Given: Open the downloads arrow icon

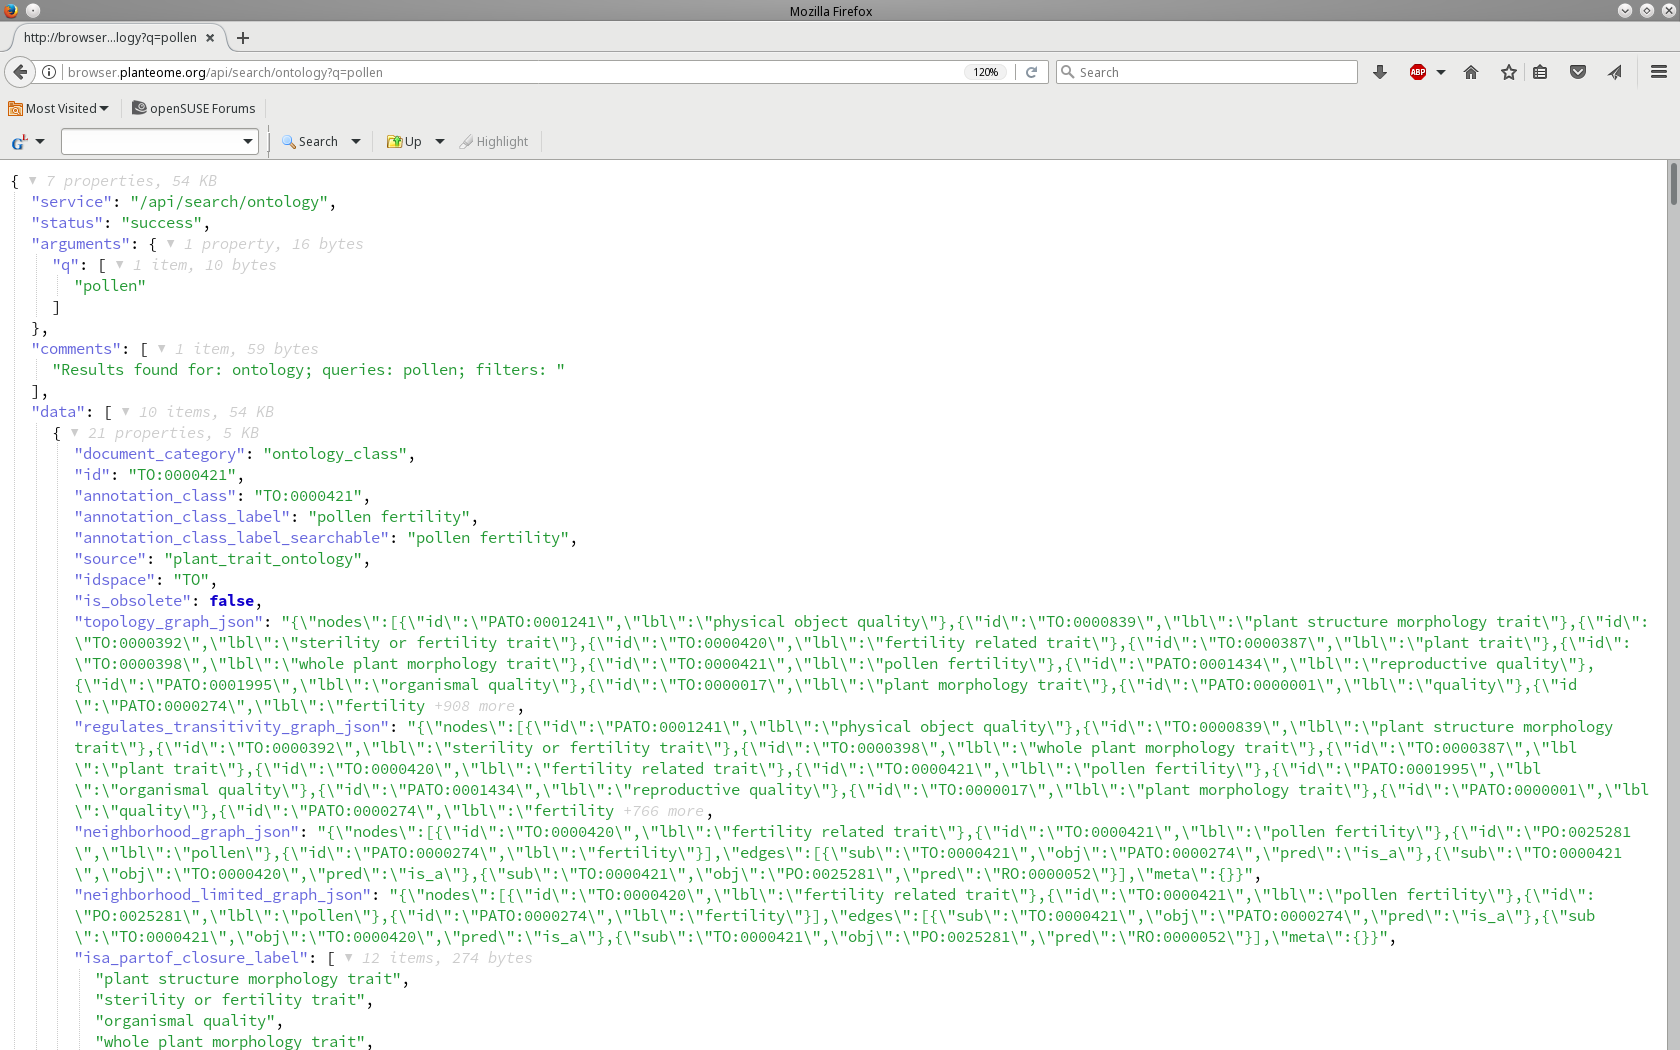Looking at the screenshot, I should pos(1380,72).
